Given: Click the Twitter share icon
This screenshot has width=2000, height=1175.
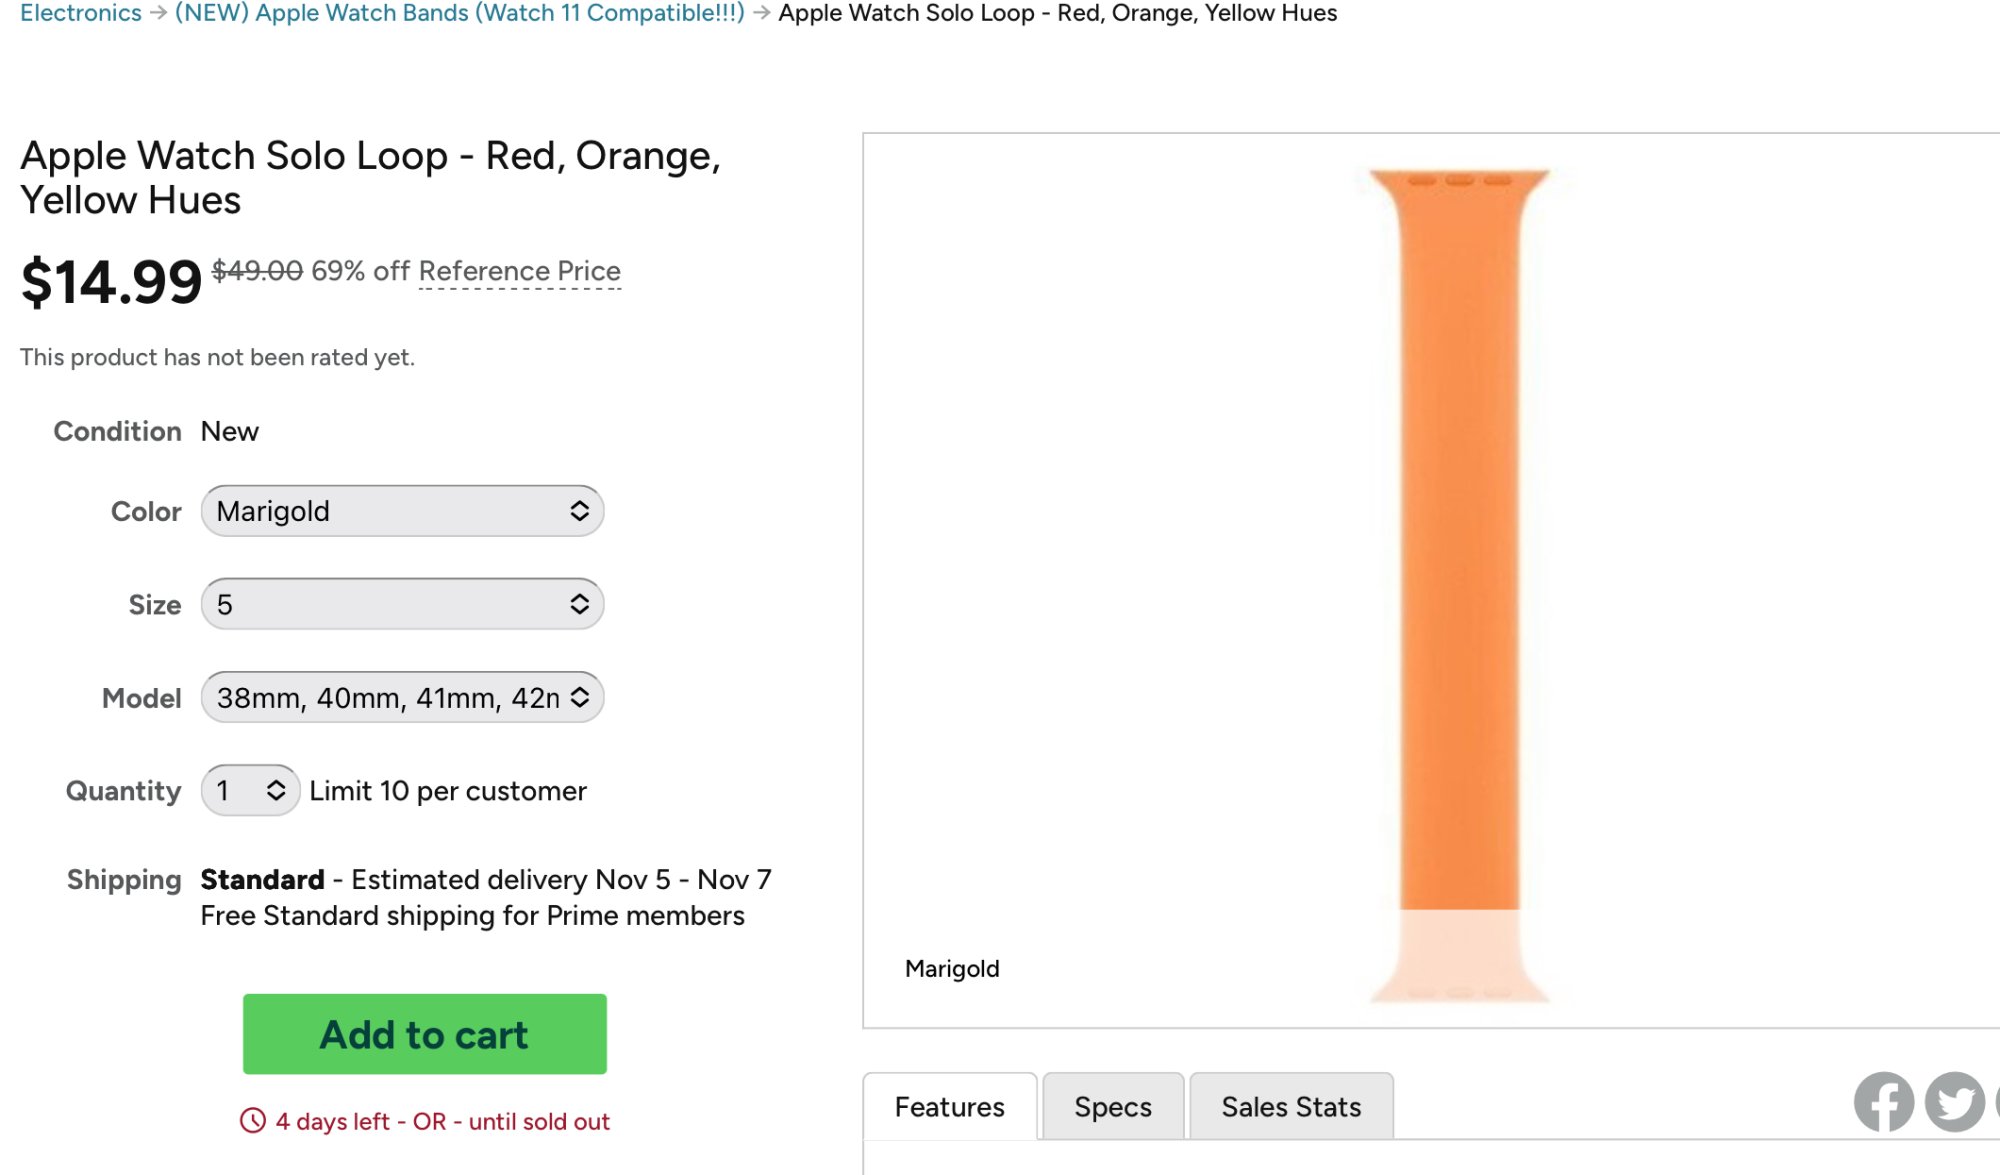Looking at the screenshot, I should (1954, 1102).
